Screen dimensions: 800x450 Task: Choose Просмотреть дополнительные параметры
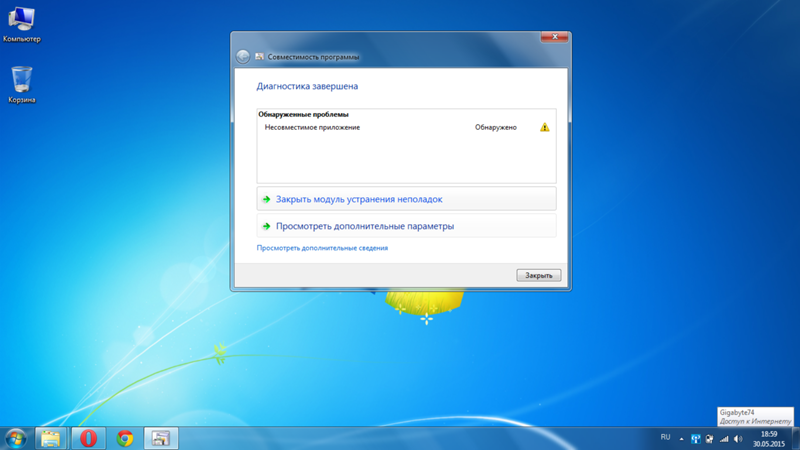coord(406,226)
